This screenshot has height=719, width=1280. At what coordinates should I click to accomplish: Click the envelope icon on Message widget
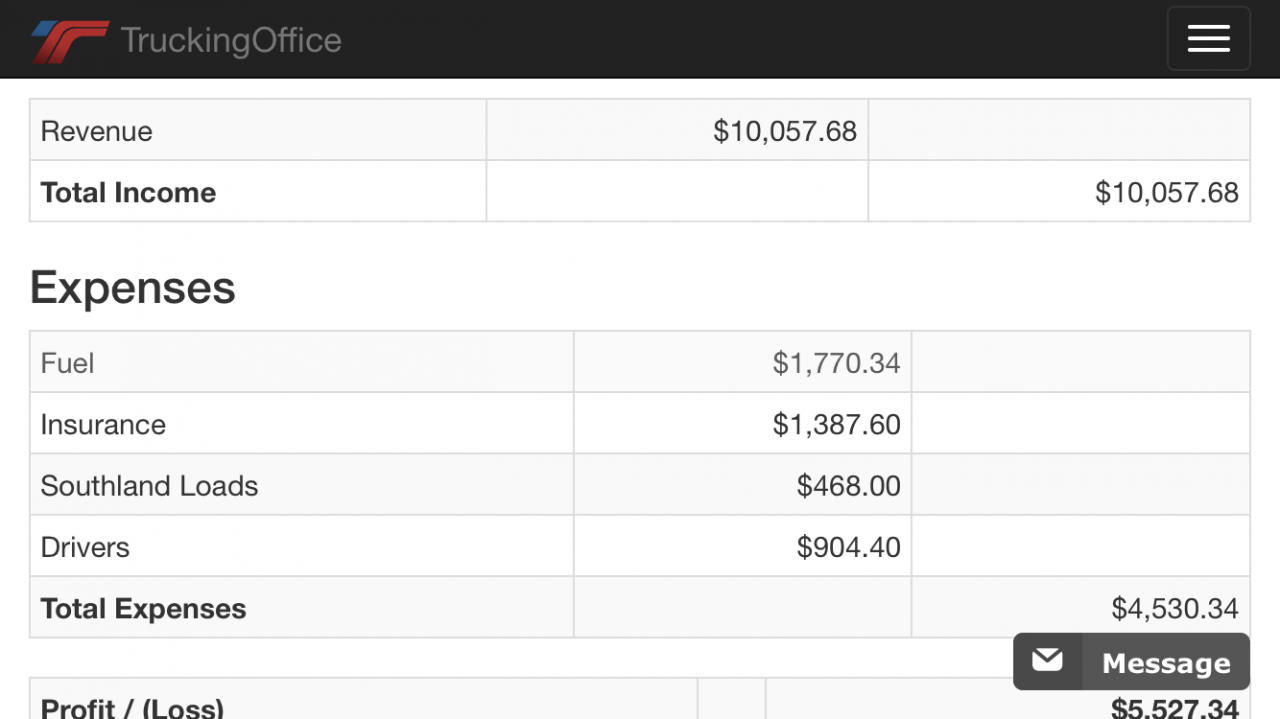(x=1047, y=661)
